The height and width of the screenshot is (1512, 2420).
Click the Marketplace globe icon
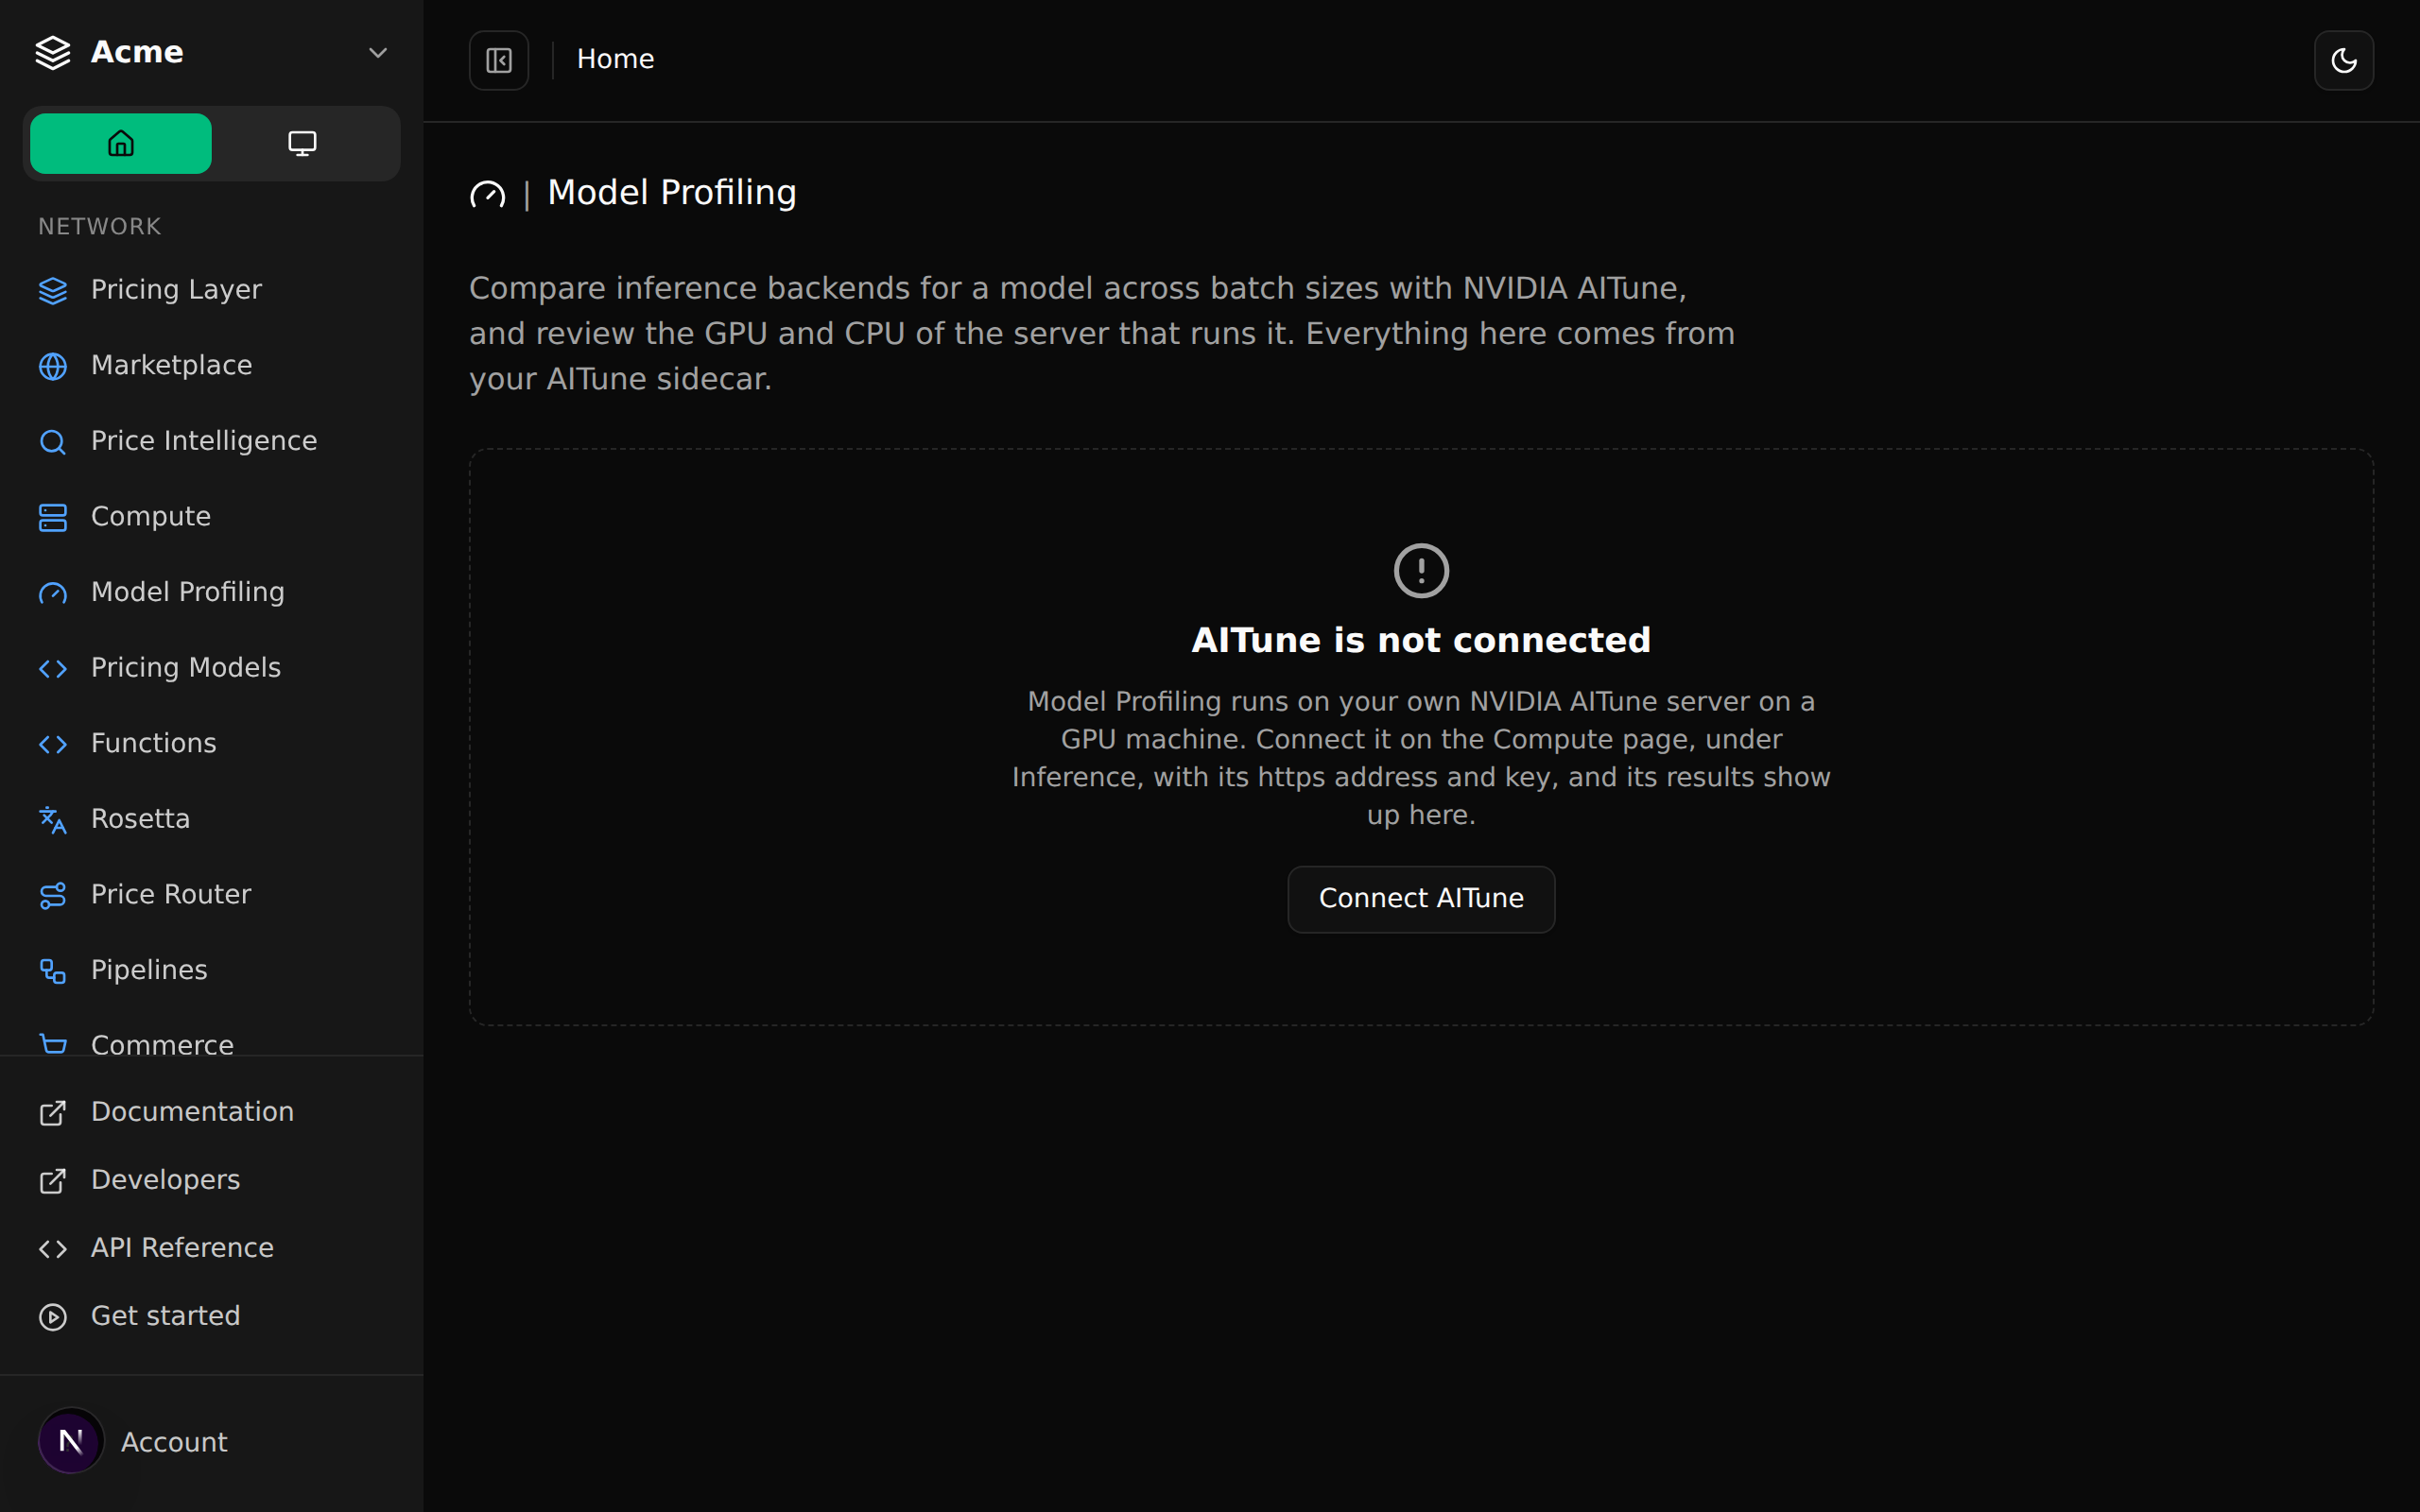point(53,366)
